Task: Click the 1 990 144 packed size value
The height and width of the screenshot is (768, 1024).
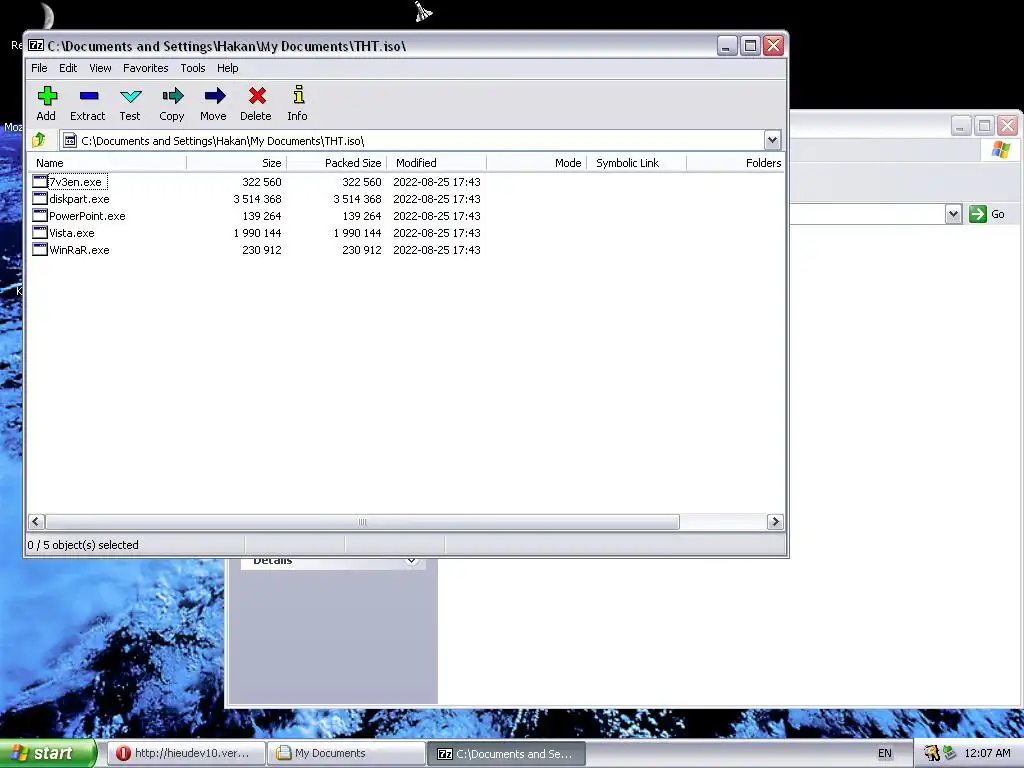Action: pyautogui.click(x=357, y=232)
